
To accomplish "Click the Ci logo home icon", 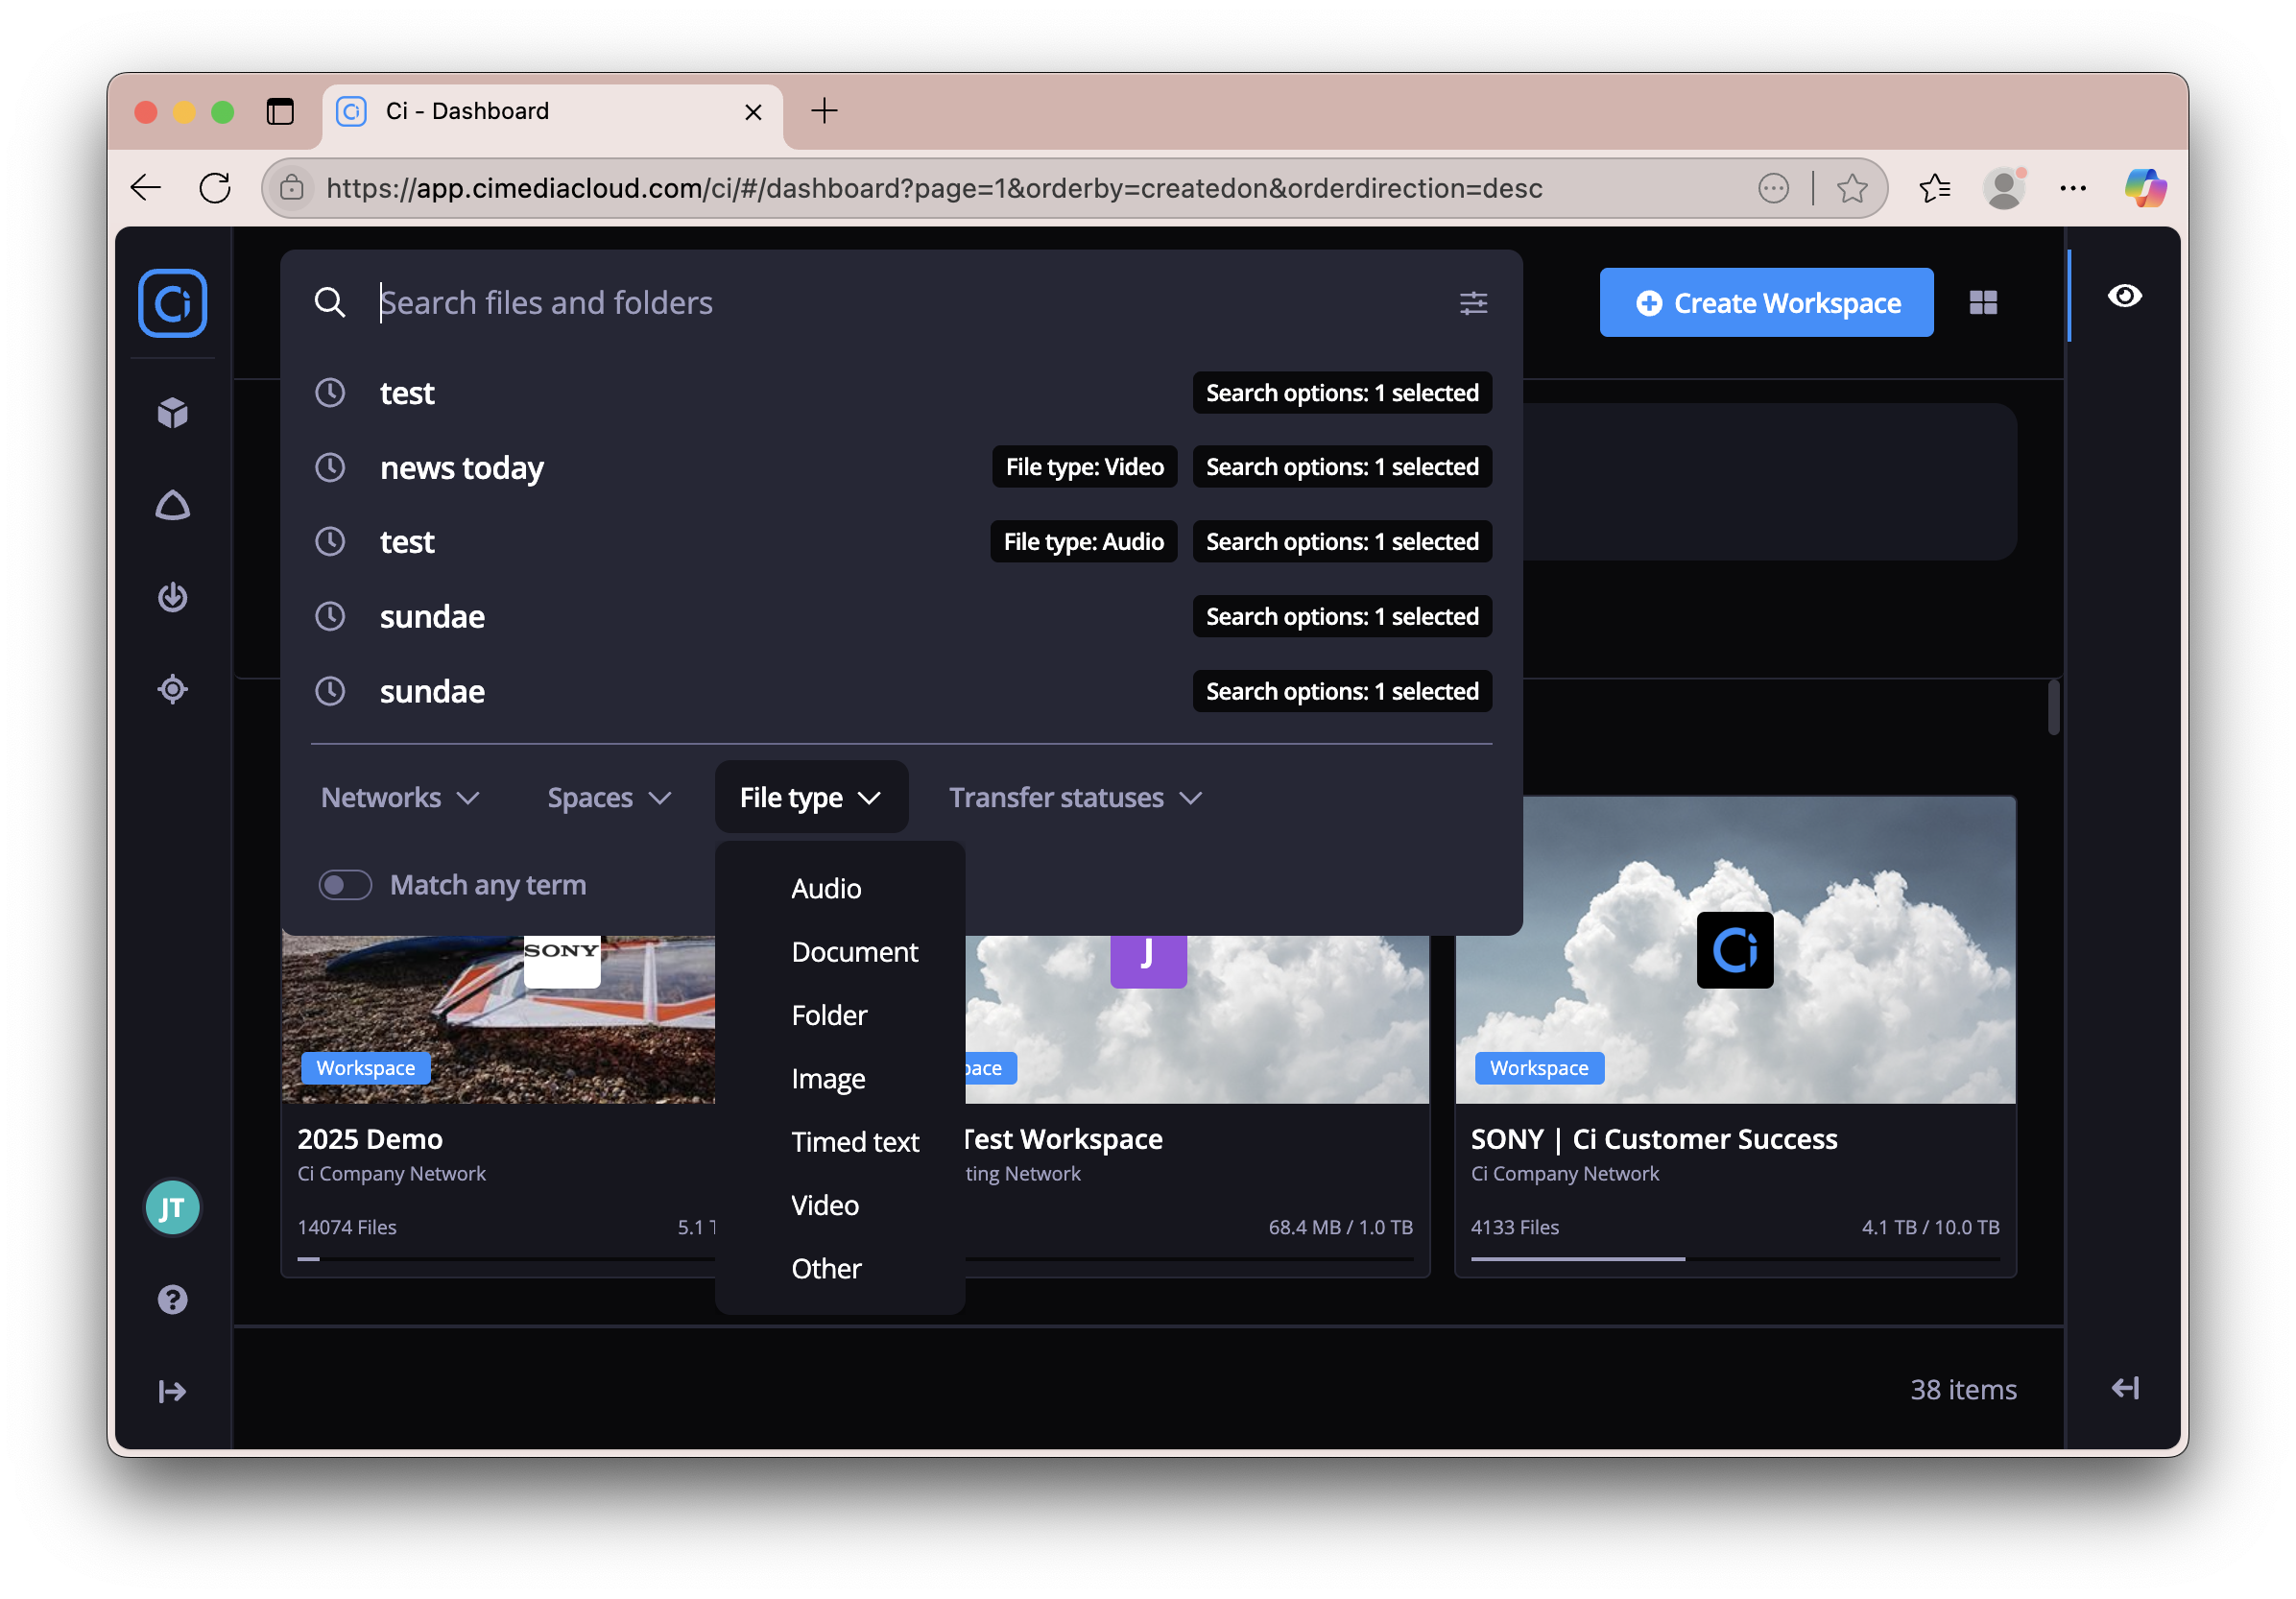I will [x=172, y=303].
